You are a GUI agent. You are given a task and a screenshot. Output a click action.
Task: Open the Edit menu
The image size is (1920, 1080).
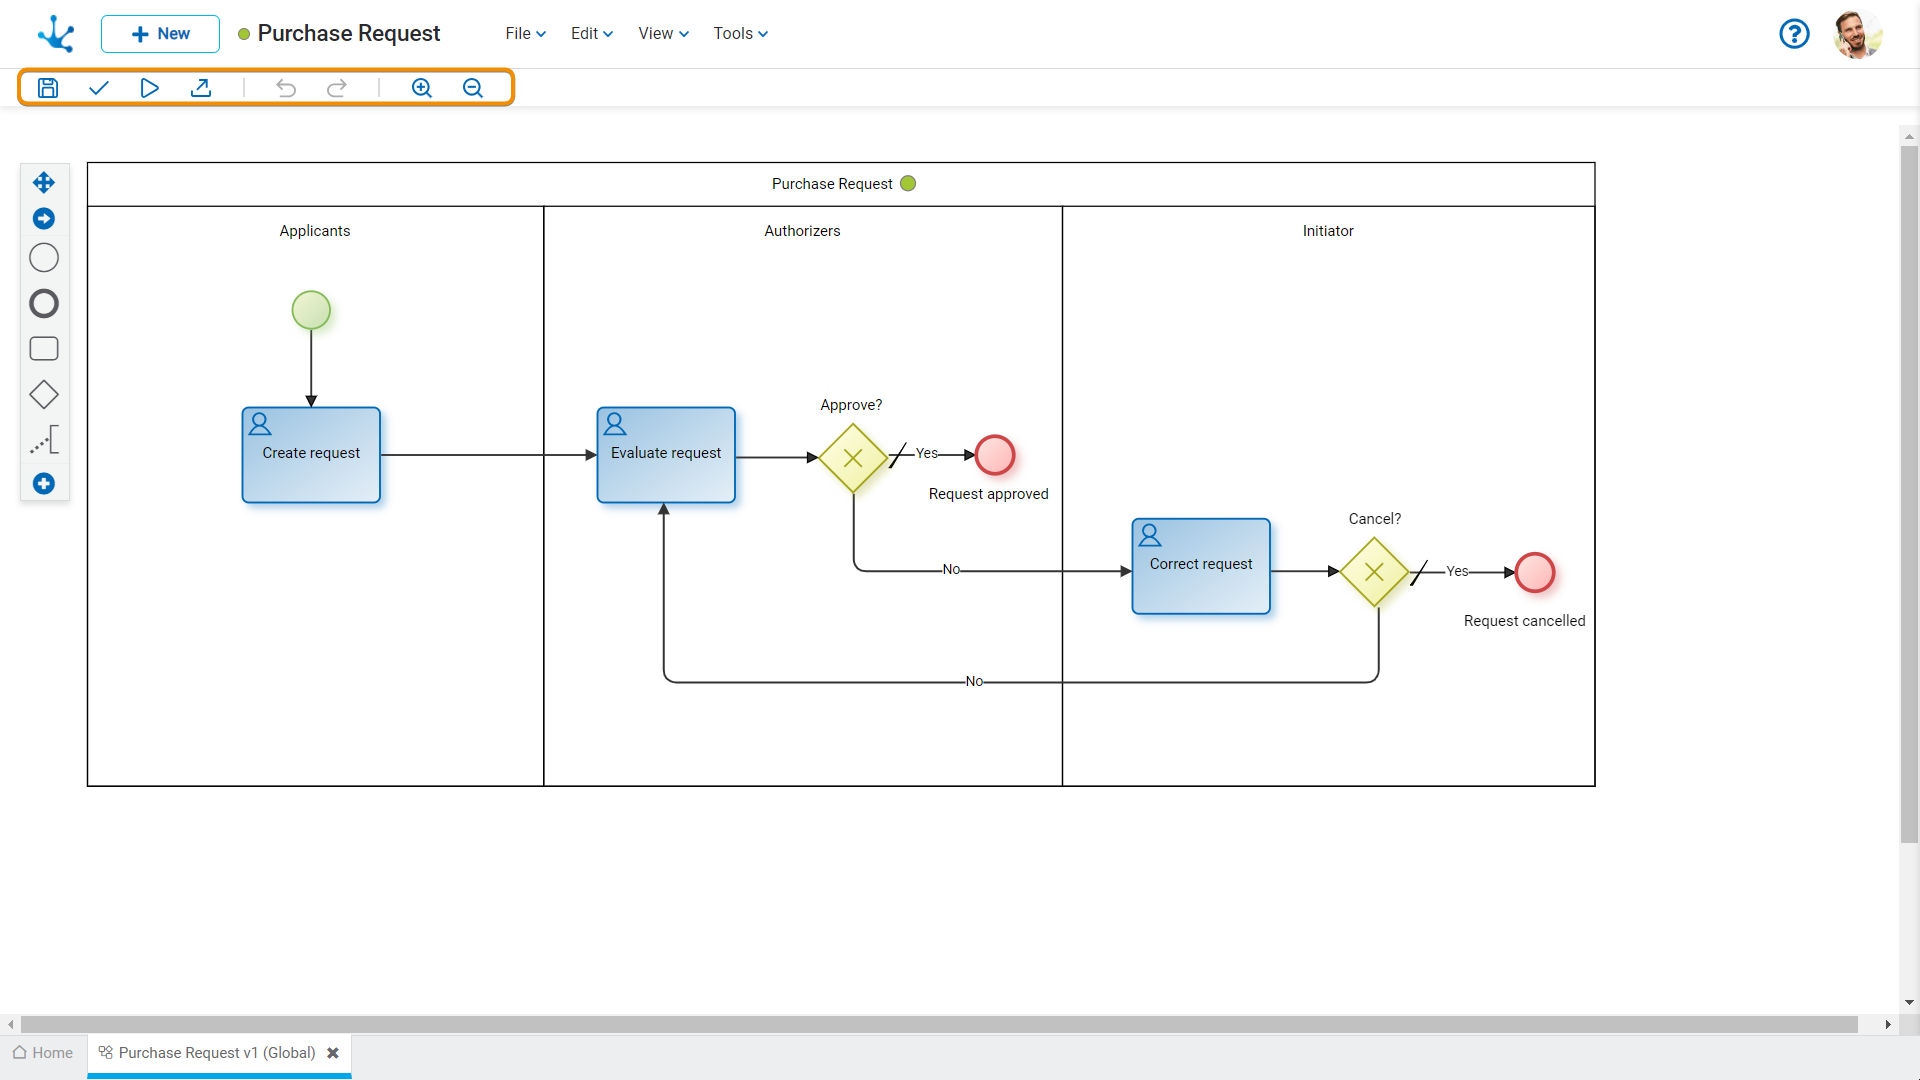click(588, 33)
